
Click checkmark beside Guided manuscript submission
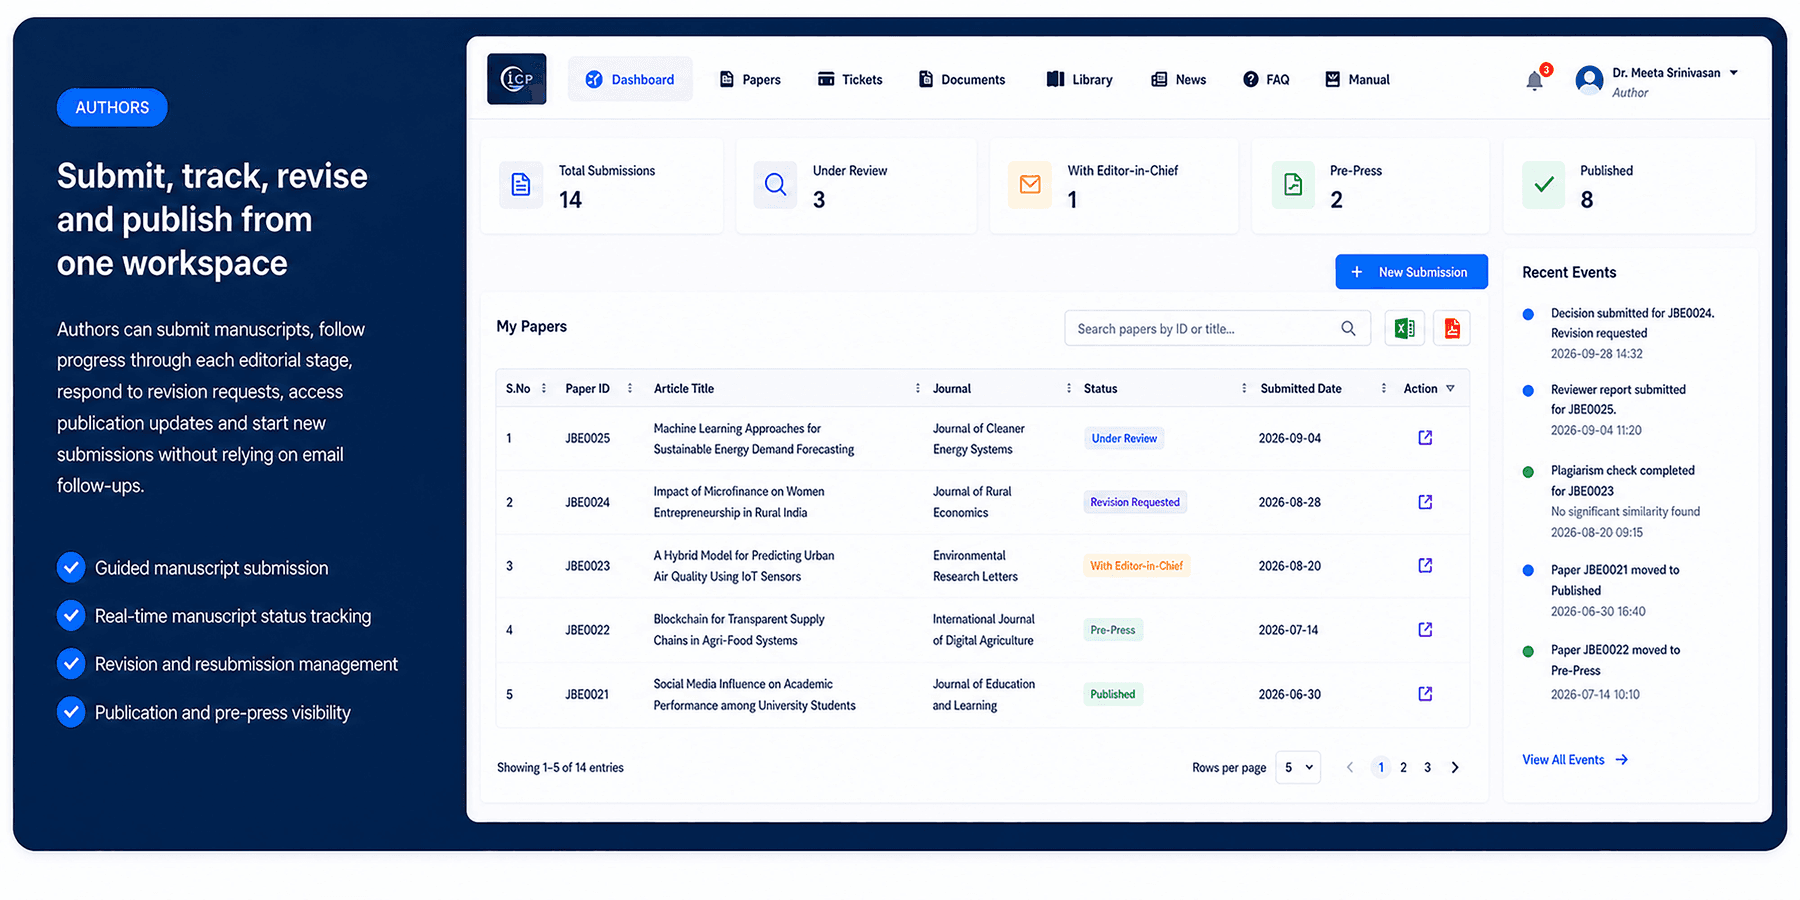point(71,568)
